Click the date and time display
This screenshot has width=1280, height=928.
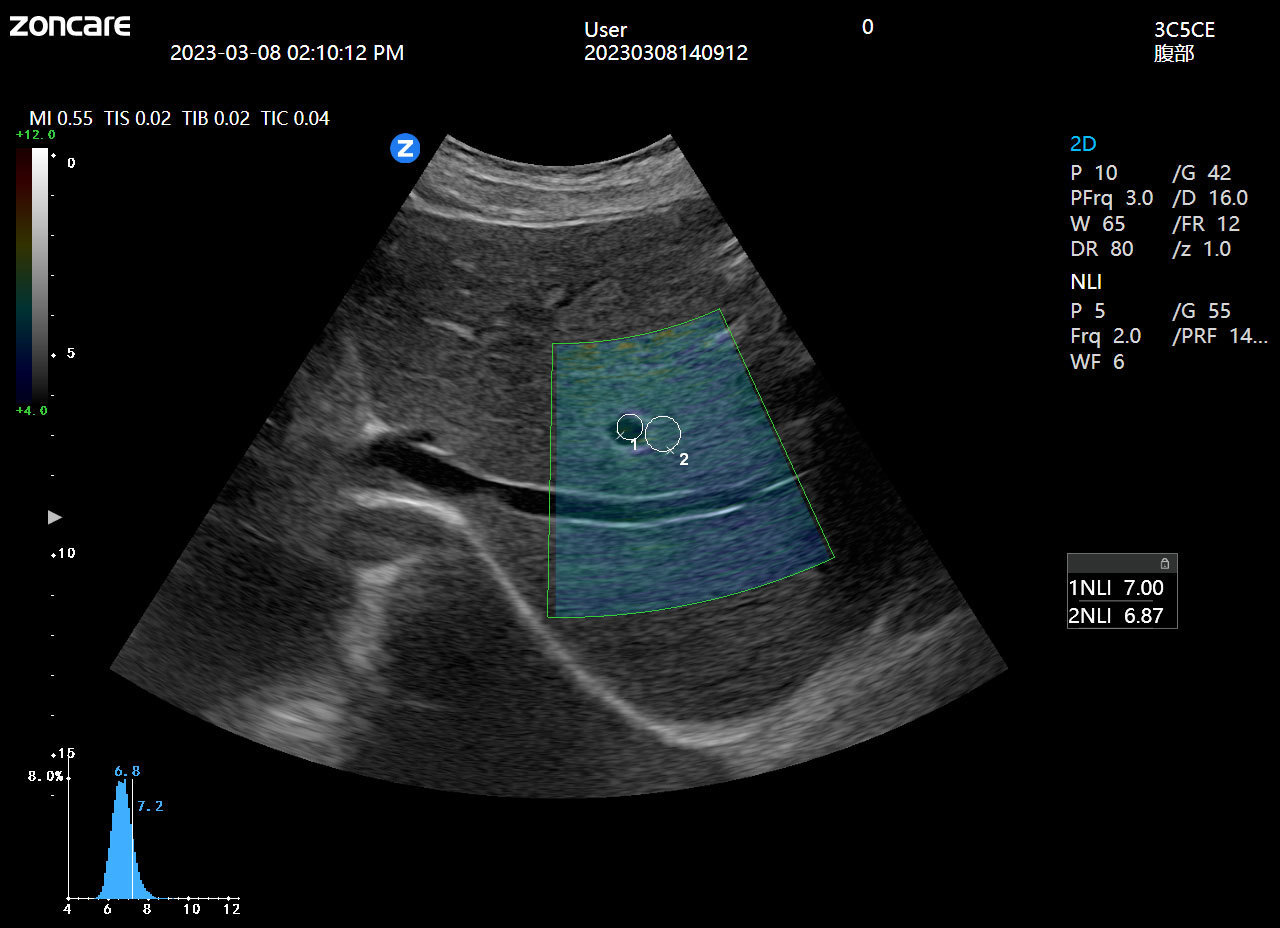287,53
